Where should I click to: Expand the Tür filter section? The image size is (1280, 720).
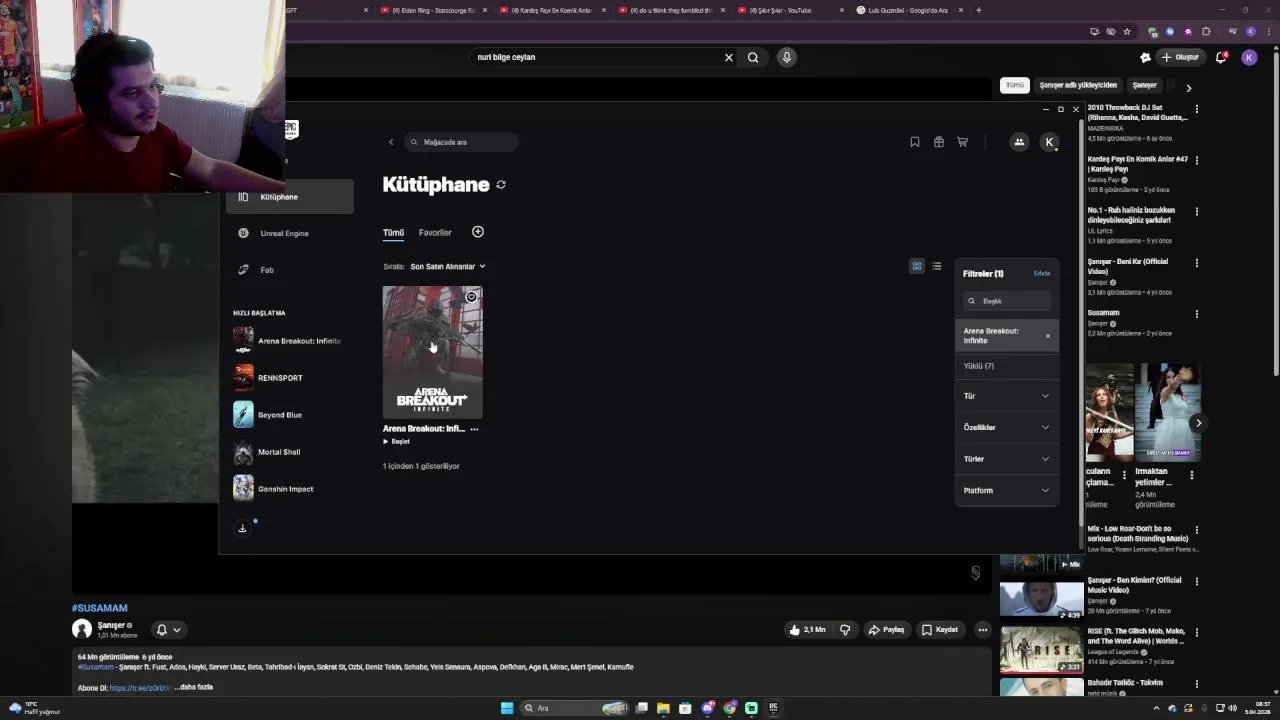coord(1007,396)
